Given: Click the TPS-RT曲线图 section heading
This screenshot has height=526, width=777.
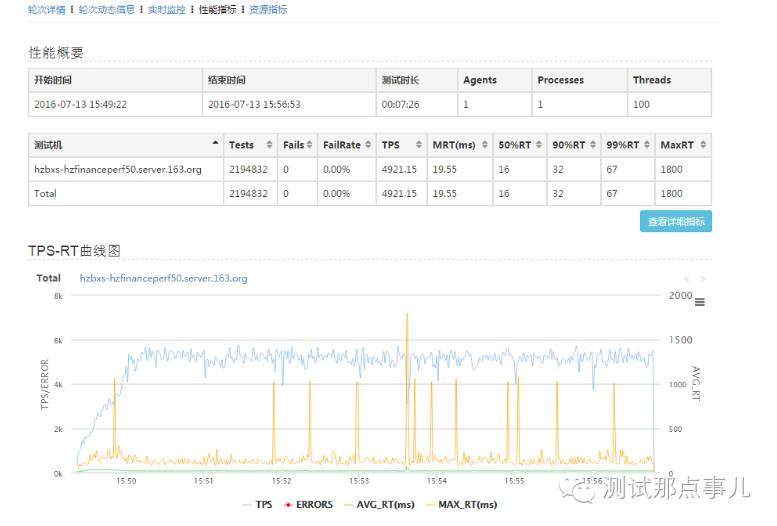Looking at the screenshot, I should 74,250.
